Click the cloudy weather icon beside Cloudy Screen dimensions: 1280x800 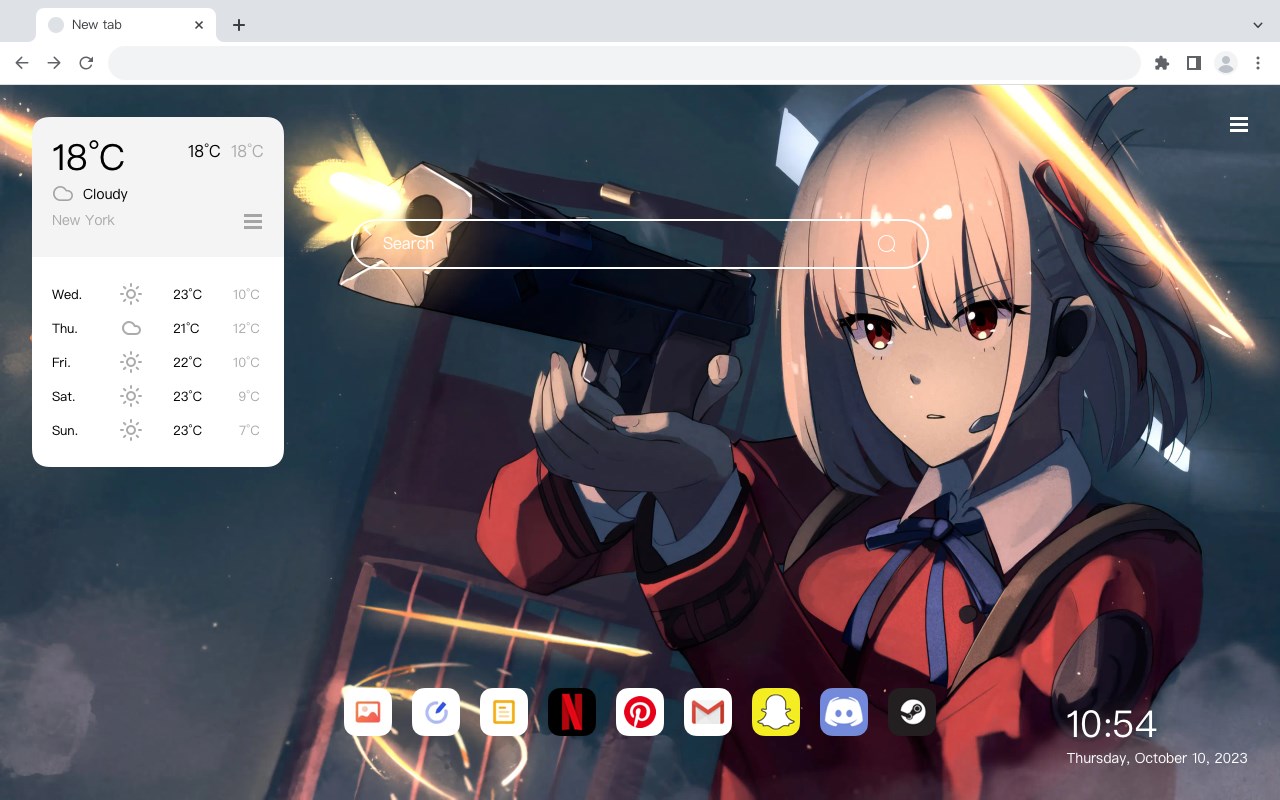62,194
